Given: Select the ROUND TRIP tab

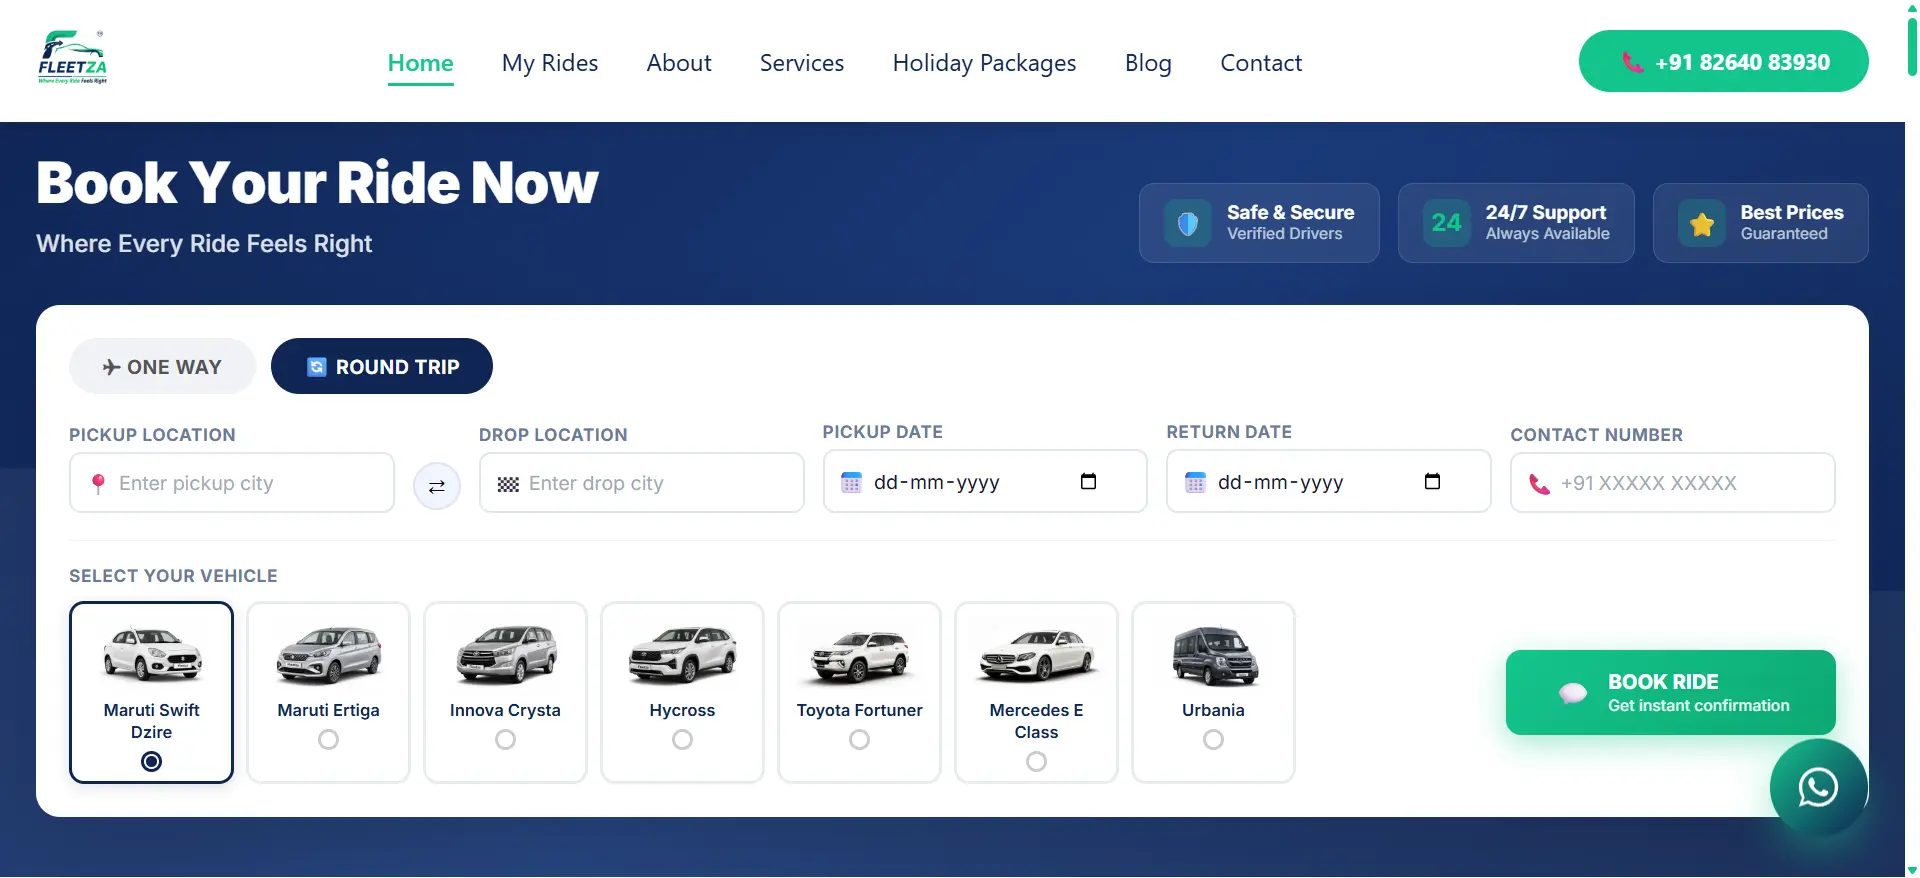Looking at the screenshot, I should pyautogui.click(x=382, y=366).
